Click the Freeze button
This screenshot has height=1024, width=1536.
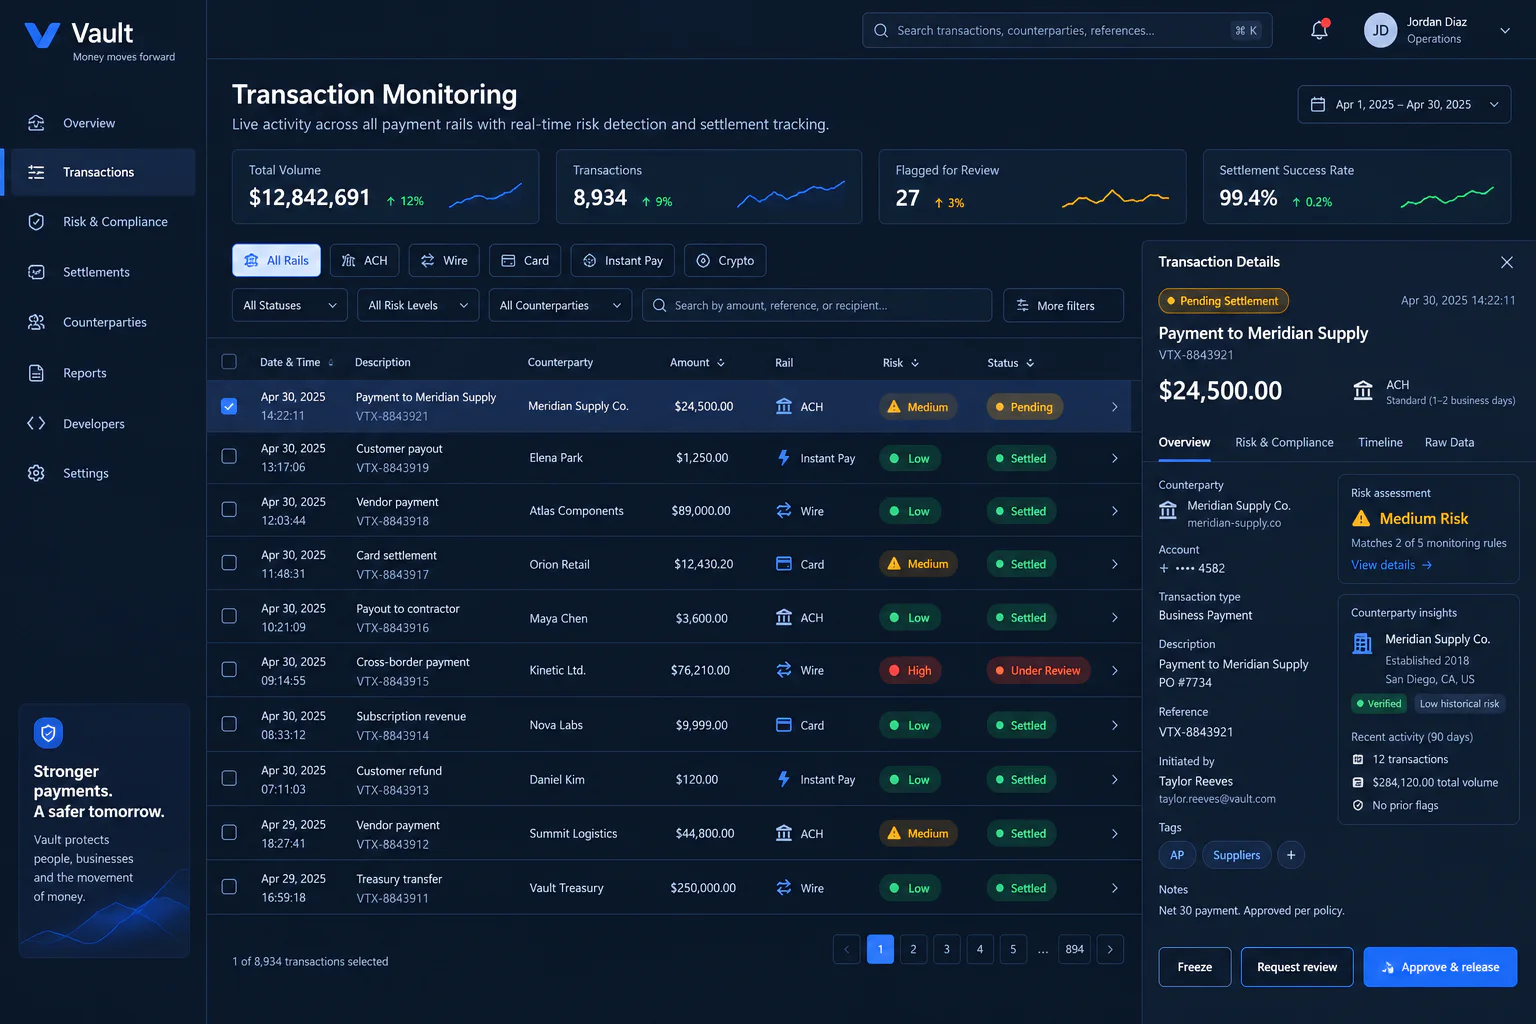pyautogui.click(x=1195, y=967)
